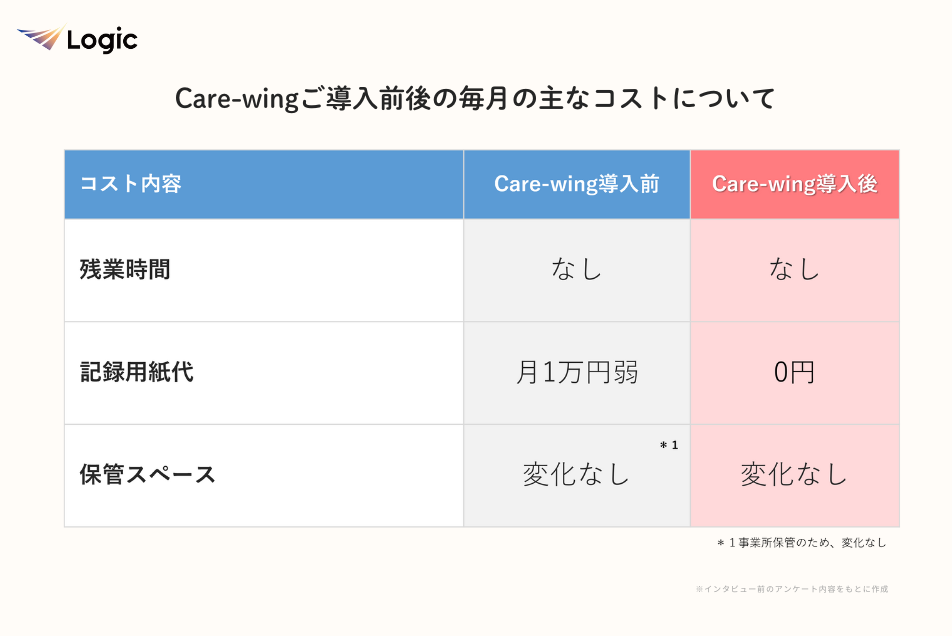Select the pink Care-wing導入後 header
This screenshot has height=636, width=952.
click(794, 184)
